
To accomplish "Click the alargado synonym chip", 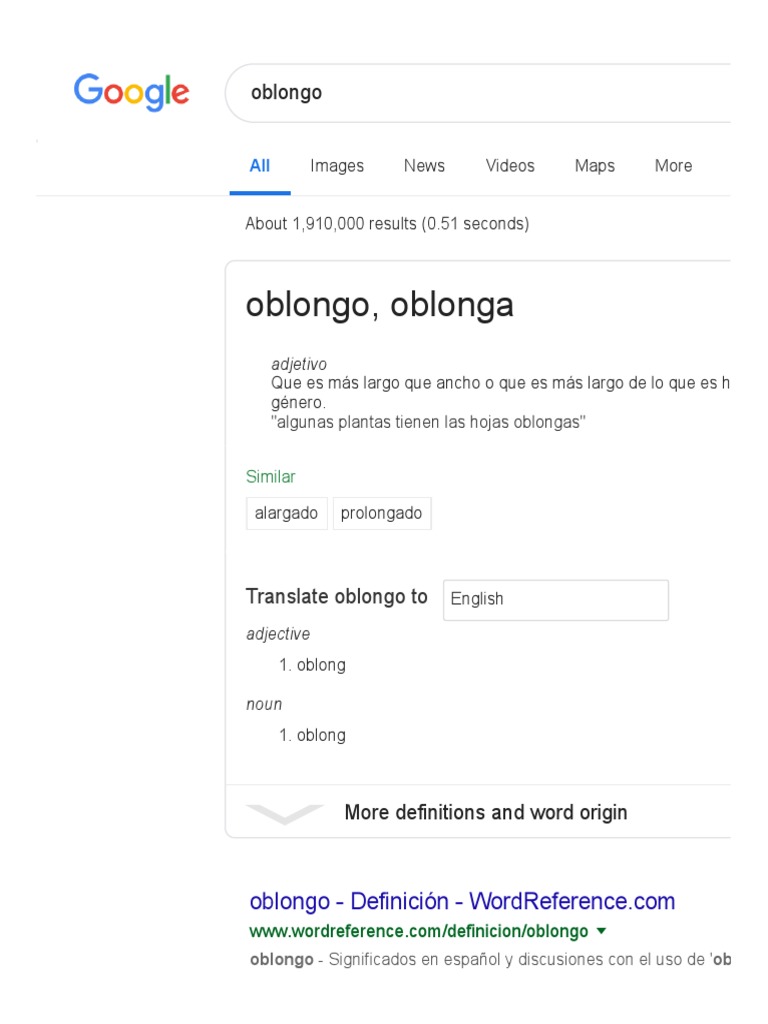I will point(287,513).
